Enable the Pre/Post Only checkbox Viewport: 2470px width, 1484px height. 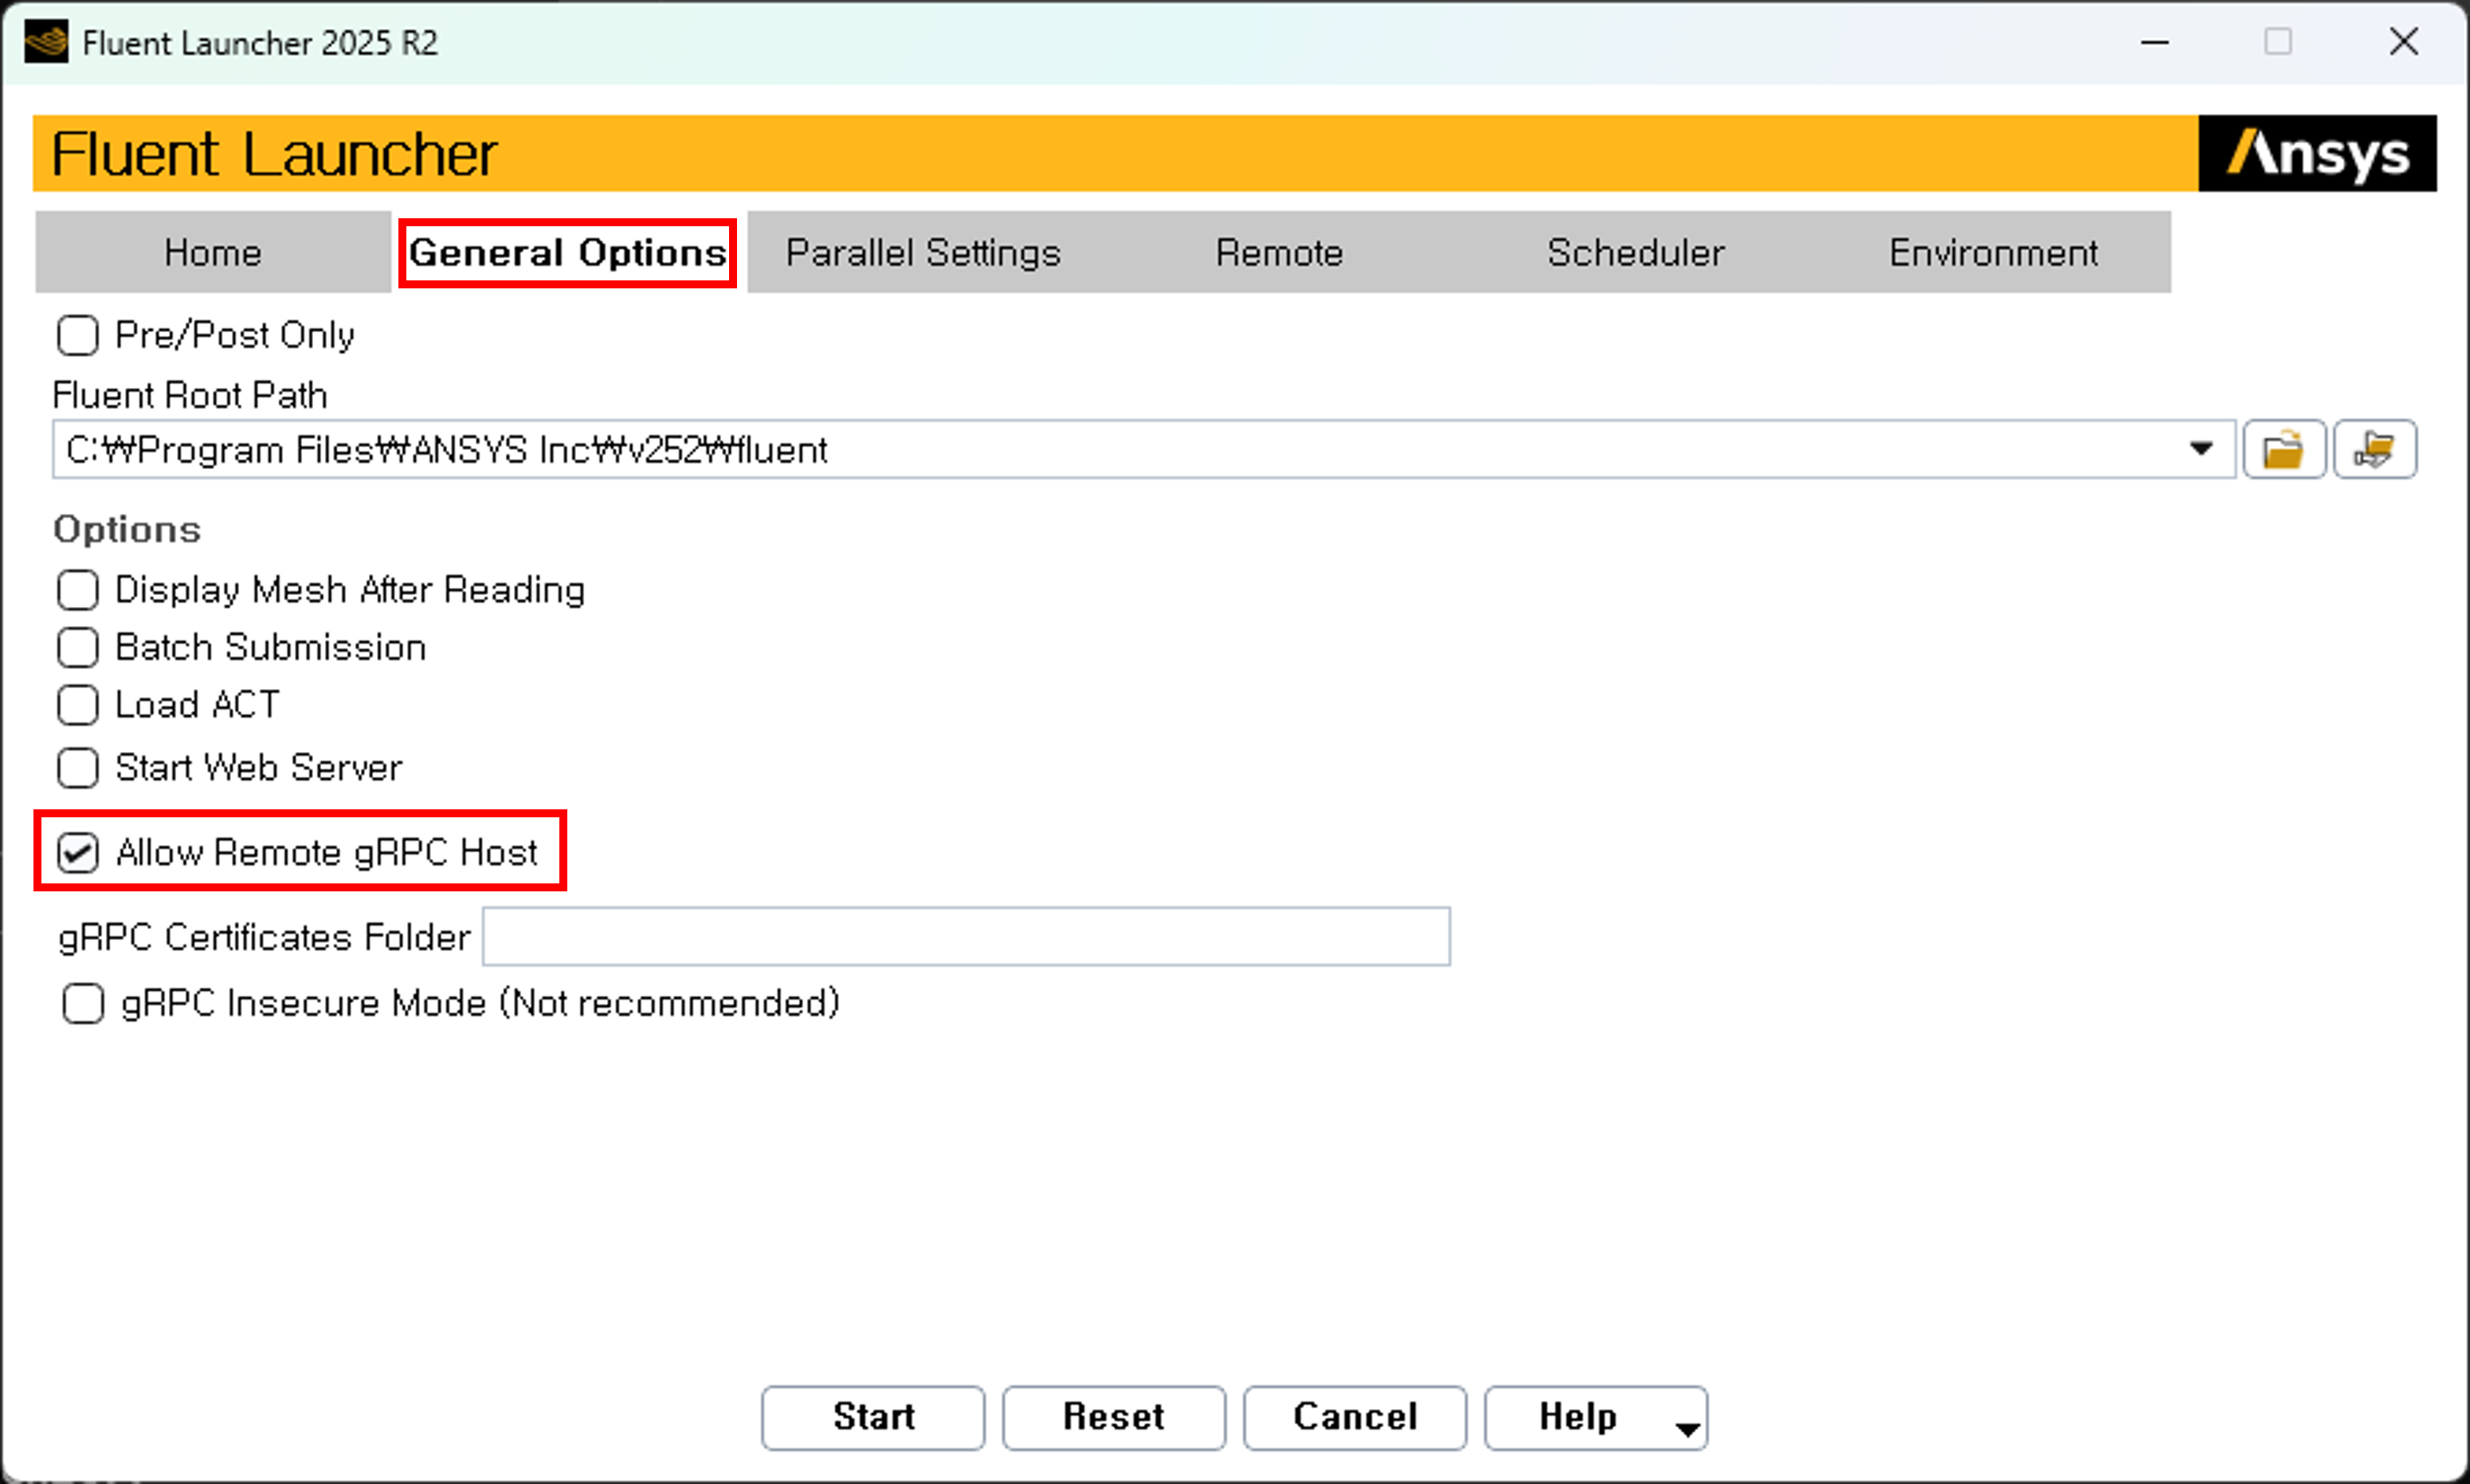coord(78,336)
